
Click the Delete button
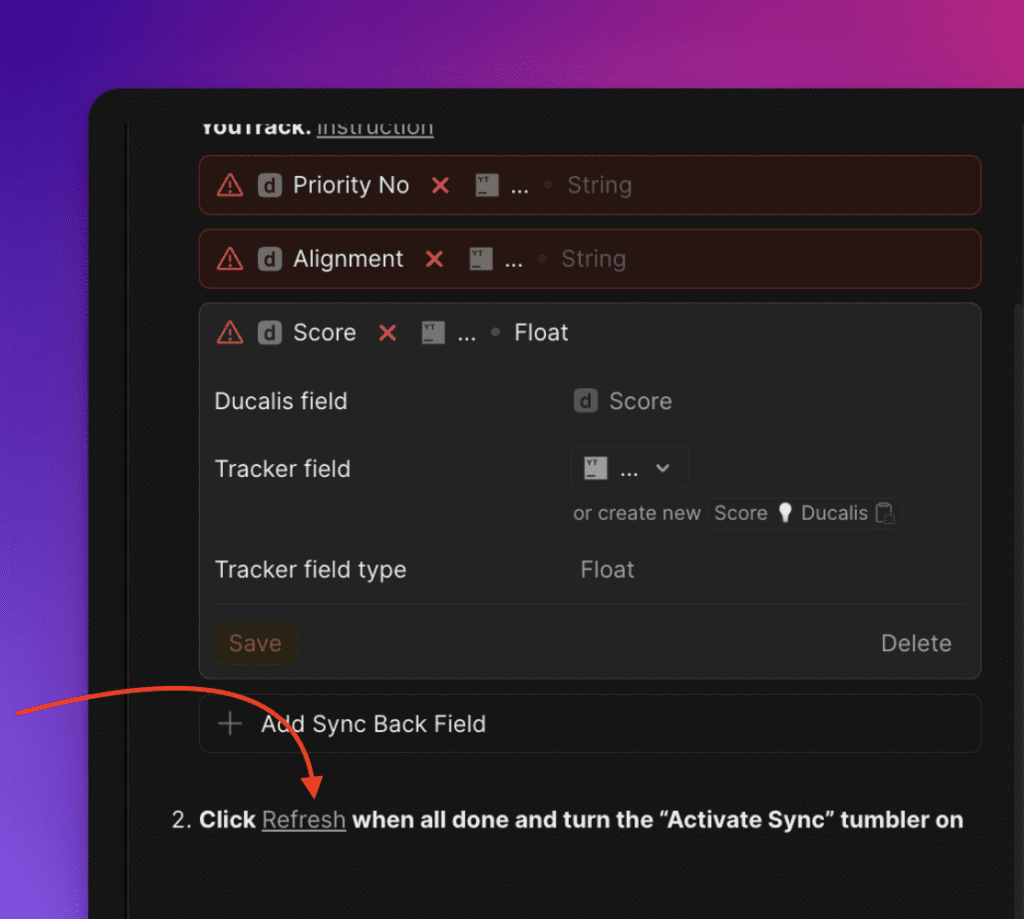click(x=916, y=643)
